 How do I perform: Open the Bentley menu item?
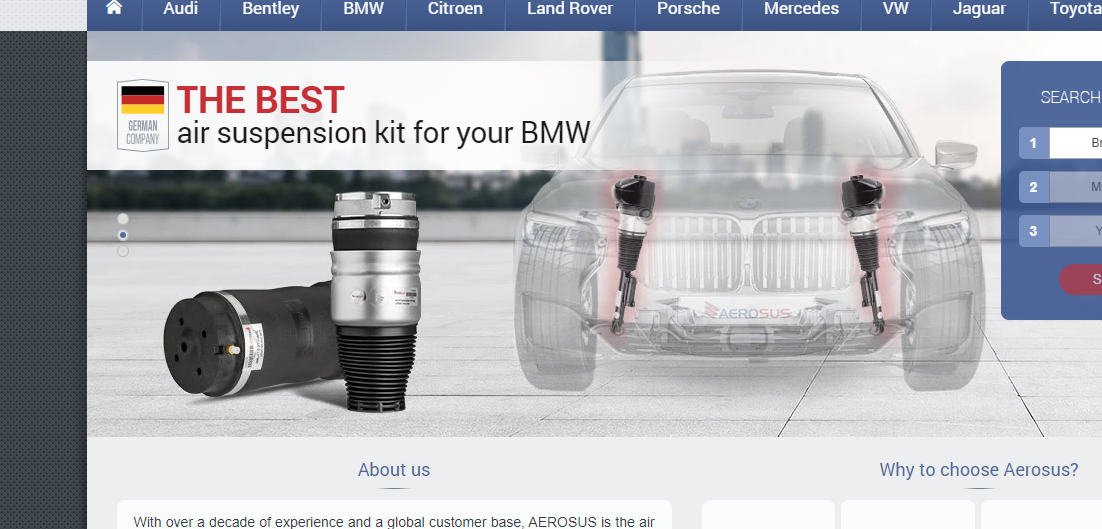[x=271, y=9]
